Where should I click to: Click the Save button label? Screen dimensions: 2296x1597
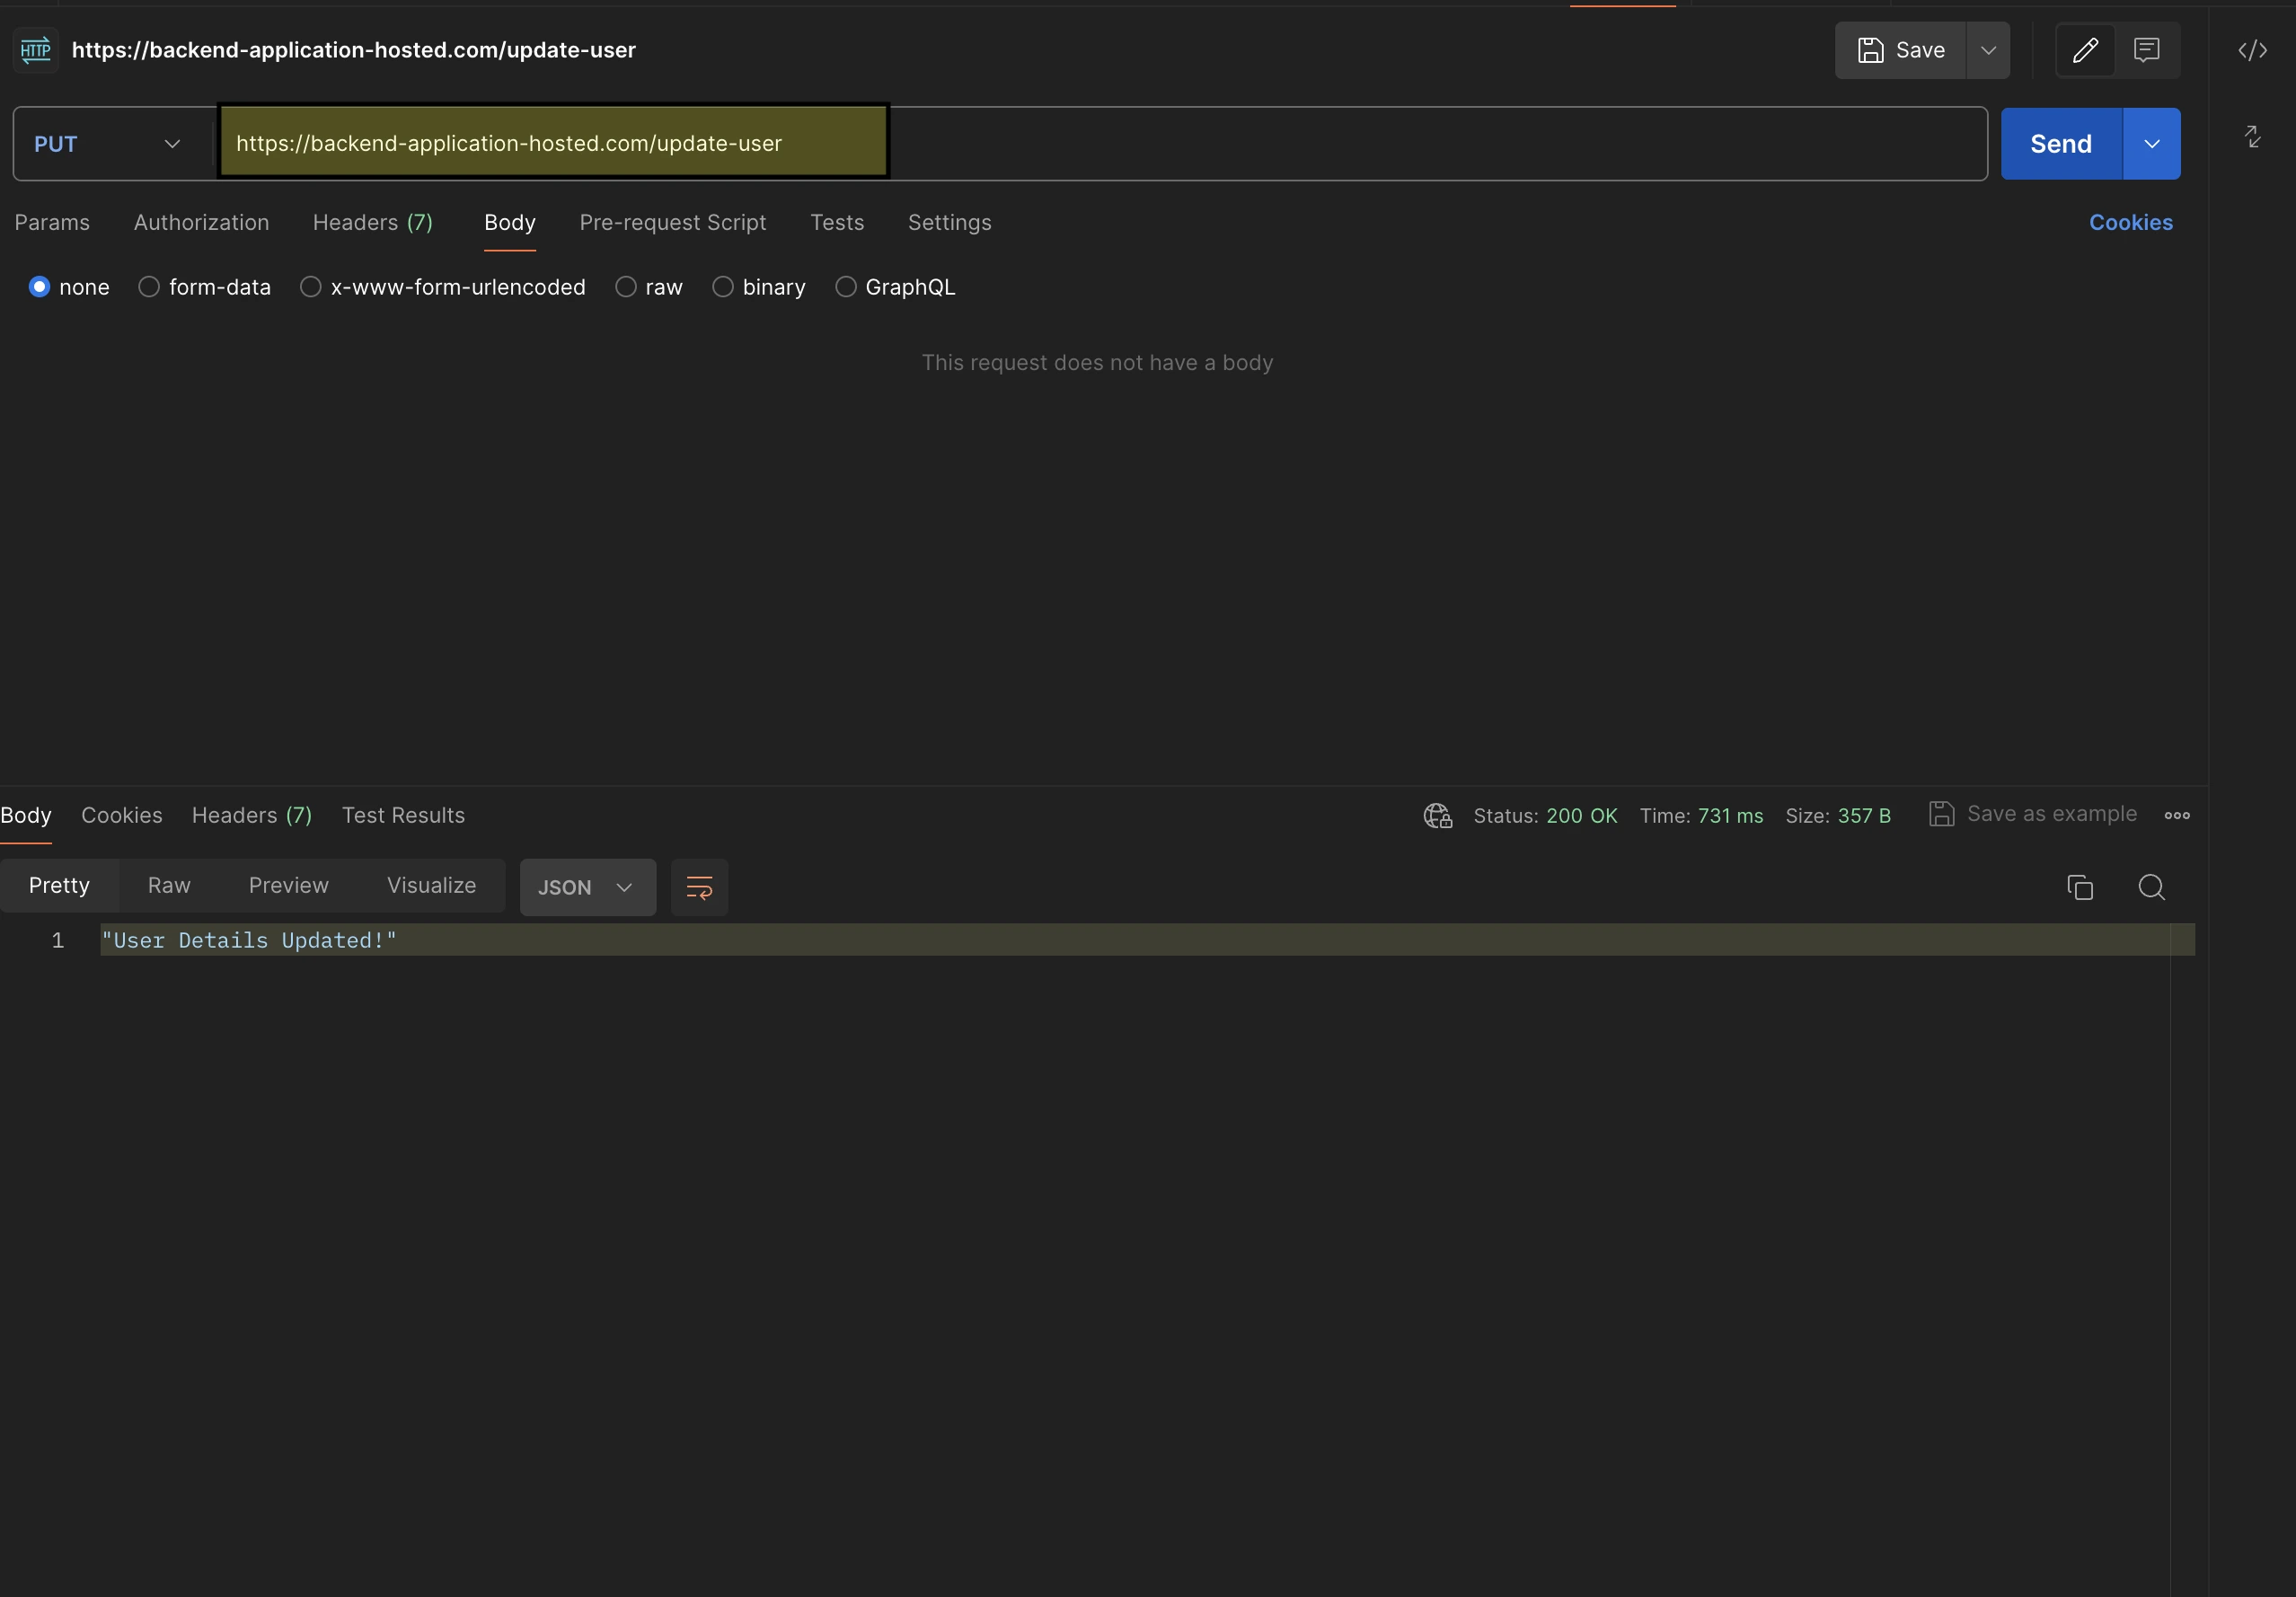point(1921,50)
